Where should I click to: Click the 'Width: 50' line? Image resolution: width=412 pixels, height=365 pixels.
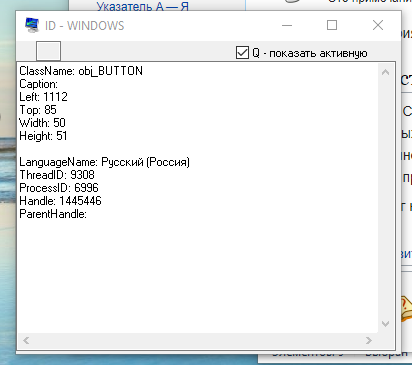42,123
